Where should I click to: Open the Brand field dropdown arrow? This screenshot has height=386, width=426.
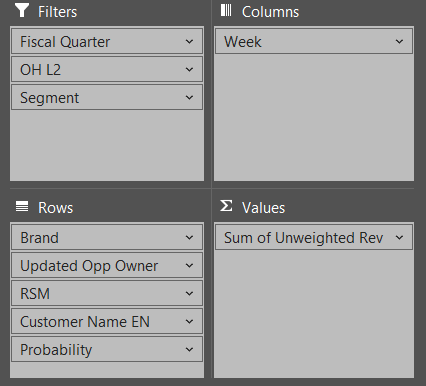189,238
